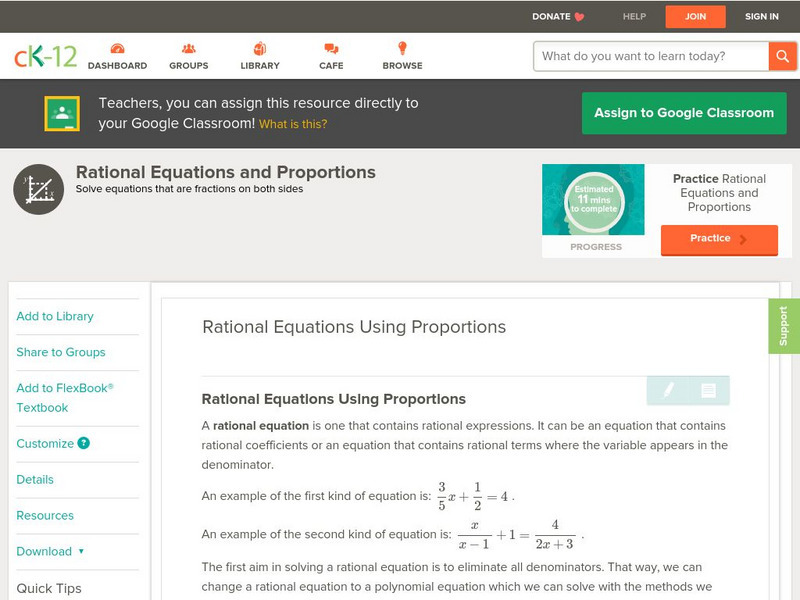The height and width of the screenshot is (600, 800).
Task: Click the green Google Classroom icon
Action: [60, 113]
